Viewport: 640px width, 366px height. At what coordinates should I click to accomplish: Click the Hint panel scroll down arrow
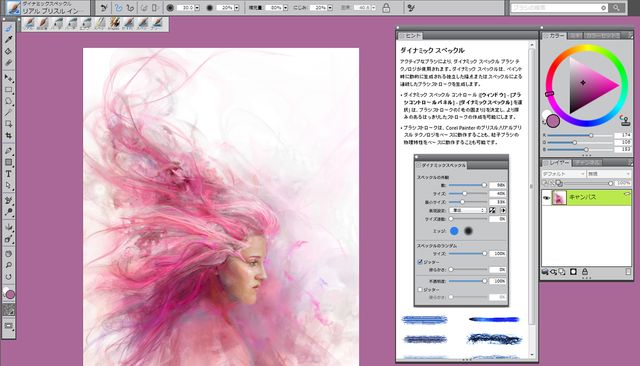[531, 355]
